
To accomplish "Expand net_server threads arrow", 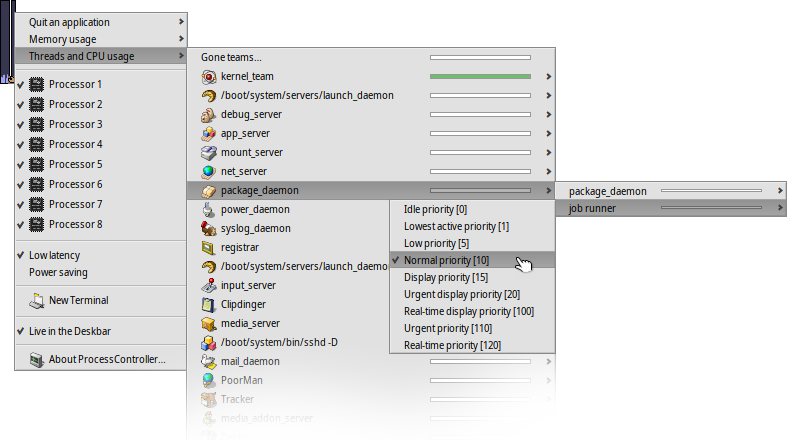I will pyautogui.click(x=549, y=172).
